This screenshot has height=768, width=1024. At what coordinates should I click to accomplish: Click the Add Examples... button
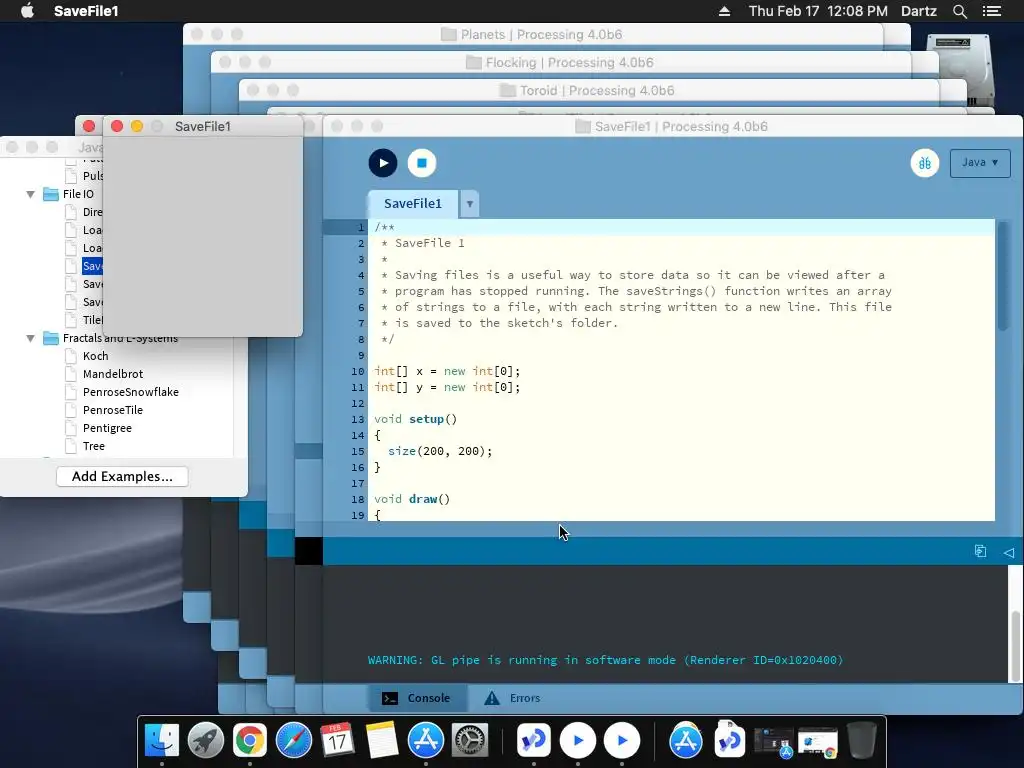(x=122, y=476)
